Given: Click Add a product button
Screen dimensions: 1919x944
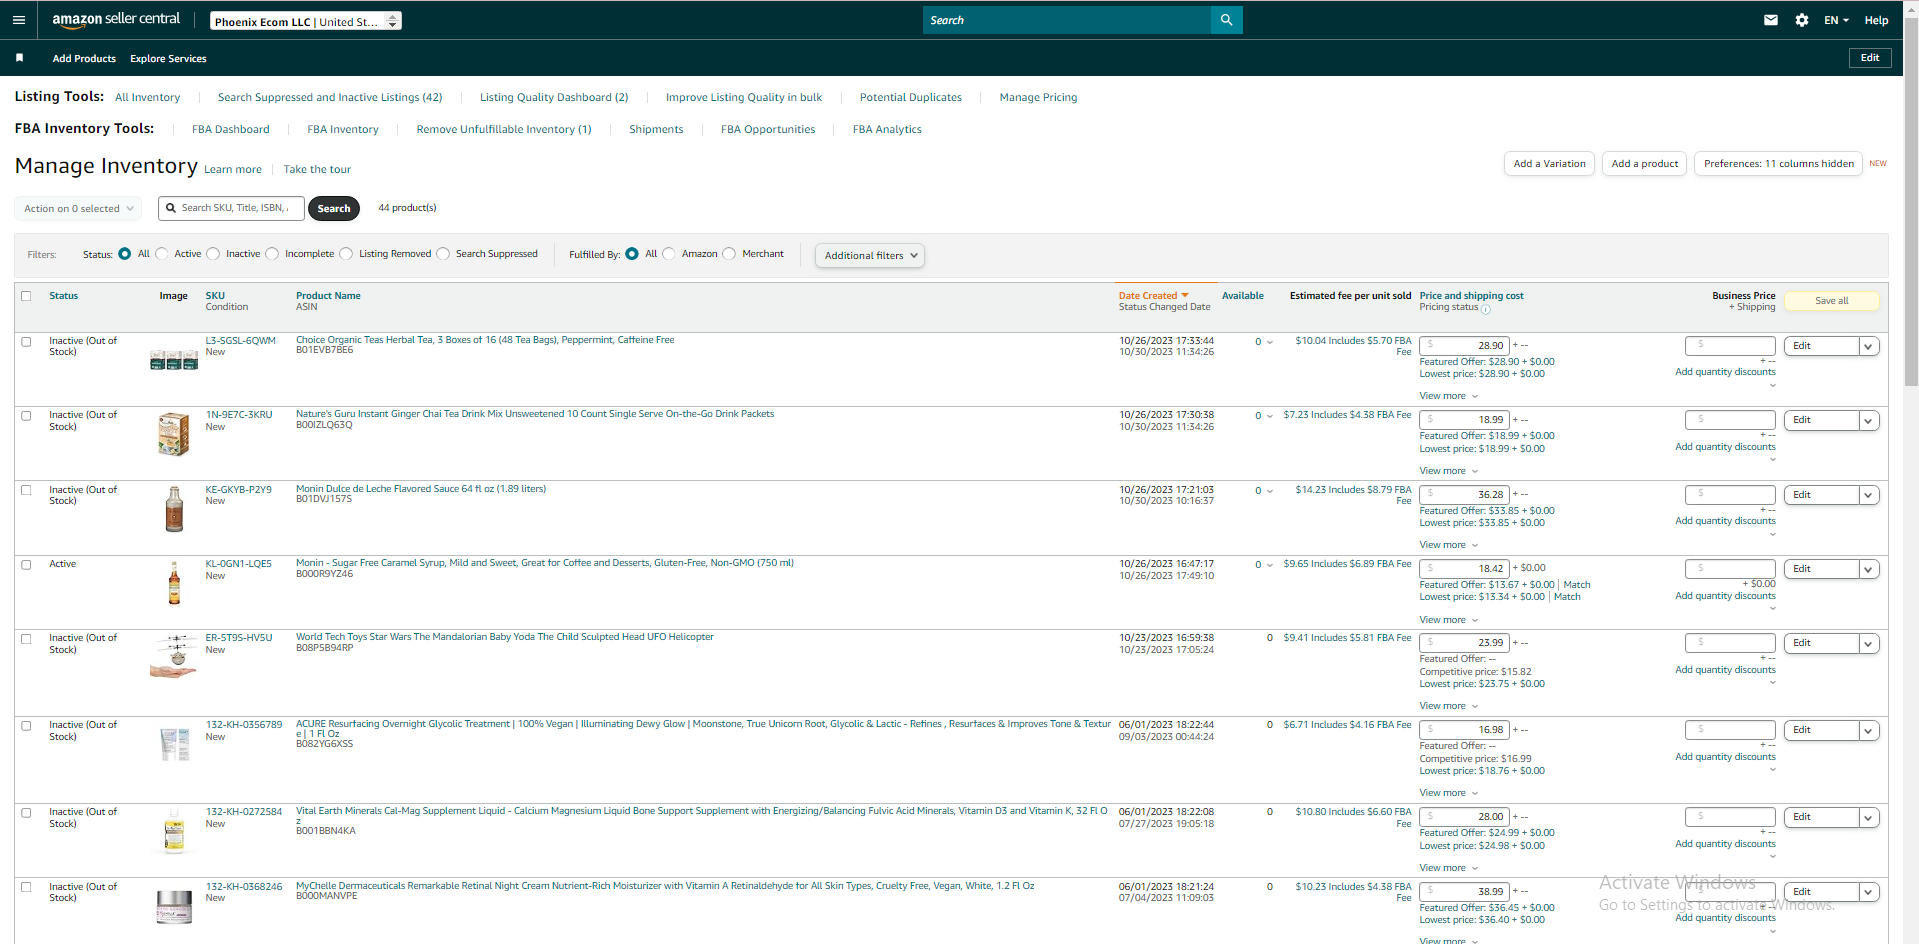Looking at the screenshot, I should pyautogui.click(x=1645, y=164).
